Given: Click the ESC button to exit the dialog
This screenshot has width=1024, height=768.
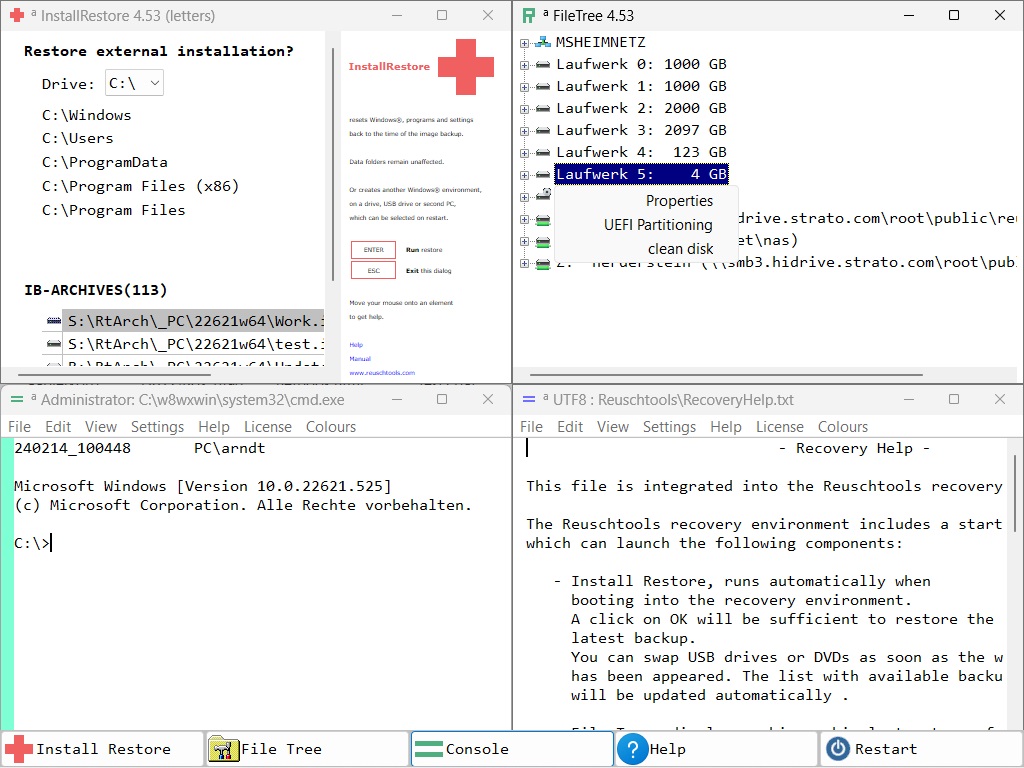Looking at the screenshot, I should point(374,270).
